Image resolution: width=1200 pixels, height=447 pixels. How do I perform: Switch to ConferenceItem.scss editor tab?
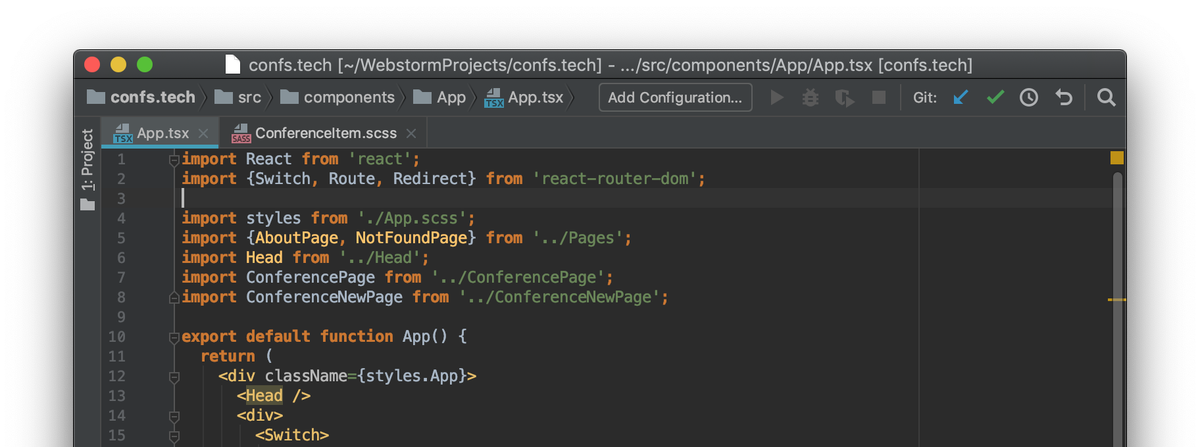click(325, 132)
